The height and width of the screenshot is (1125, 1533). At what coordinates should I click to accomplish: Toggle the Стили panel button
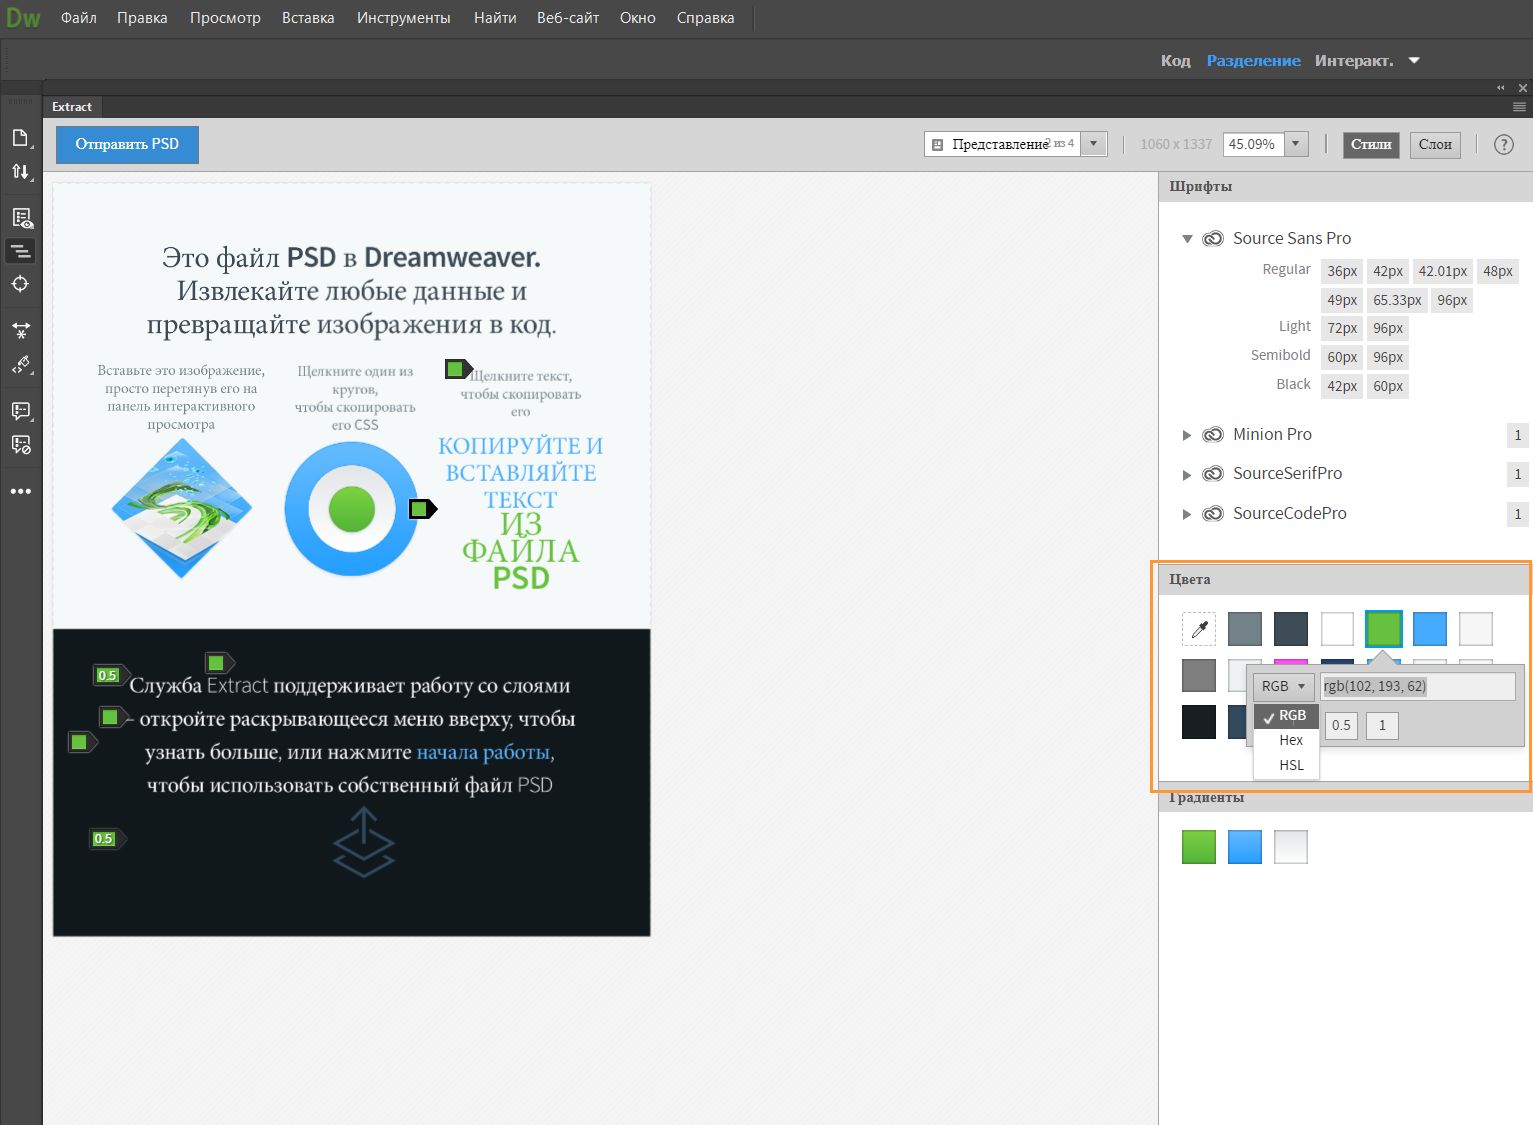coord(1371,144)
